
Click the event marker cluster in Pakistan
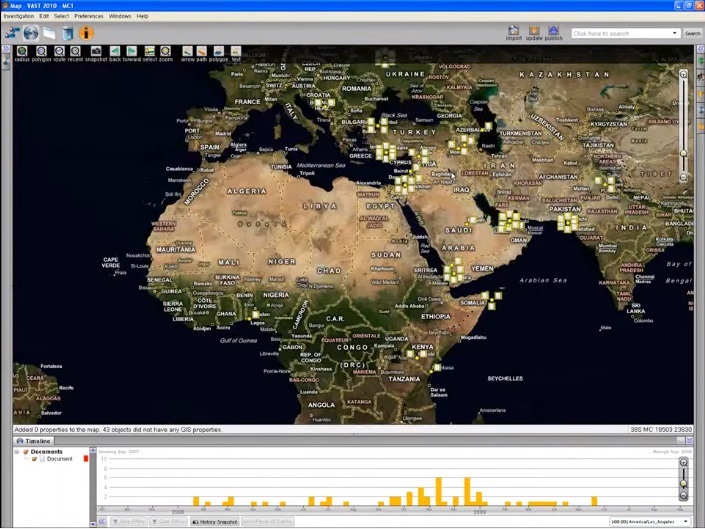pyautogui.click(x=567, y=222)
